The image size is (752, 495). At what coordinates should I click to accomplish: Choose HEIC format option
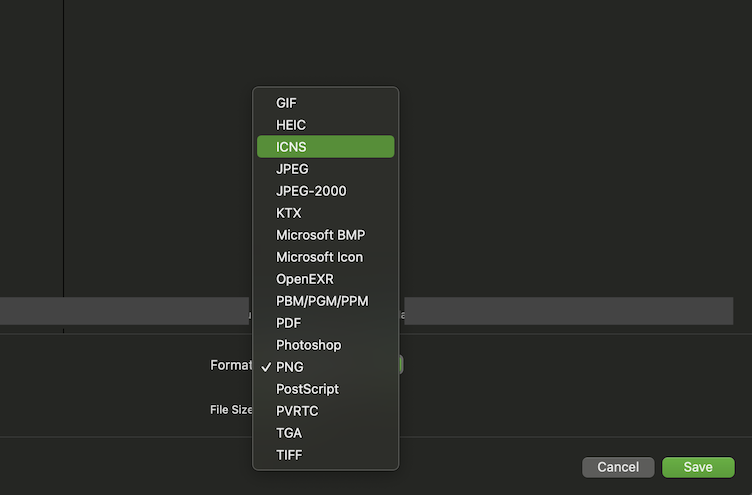(291, 125)
